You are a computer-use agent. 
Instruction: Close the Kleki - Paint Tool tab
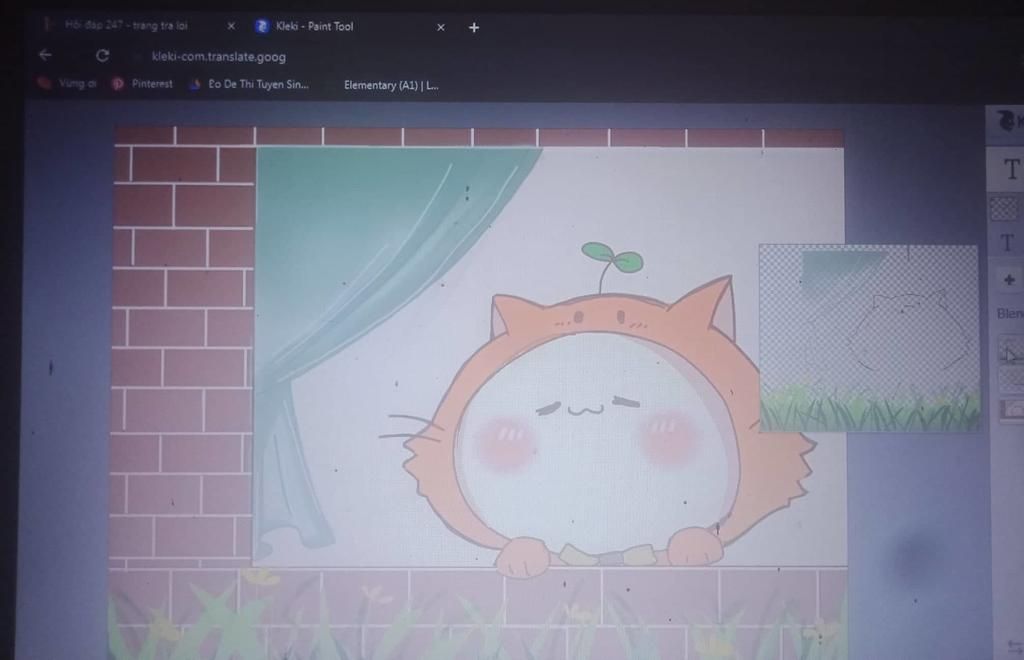(x=441, y=27)
